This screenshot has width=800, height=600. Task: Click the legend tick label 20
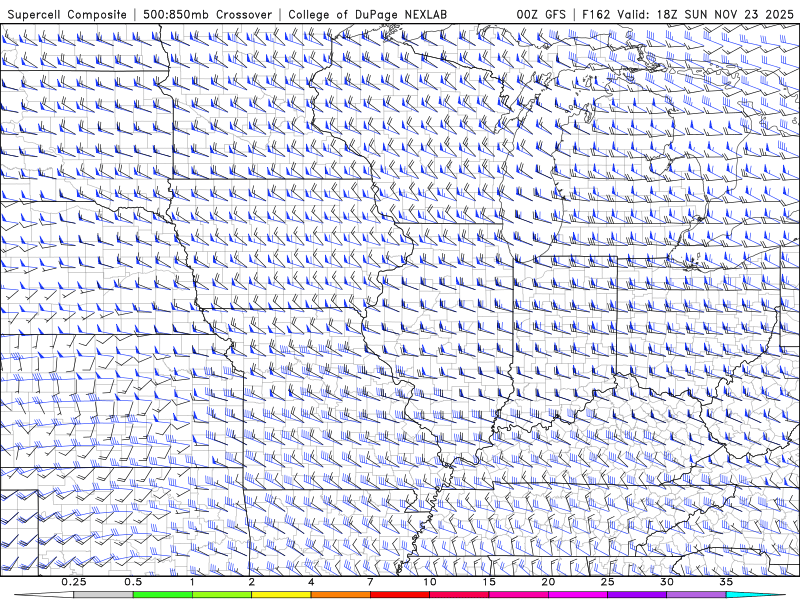(548, 582)
